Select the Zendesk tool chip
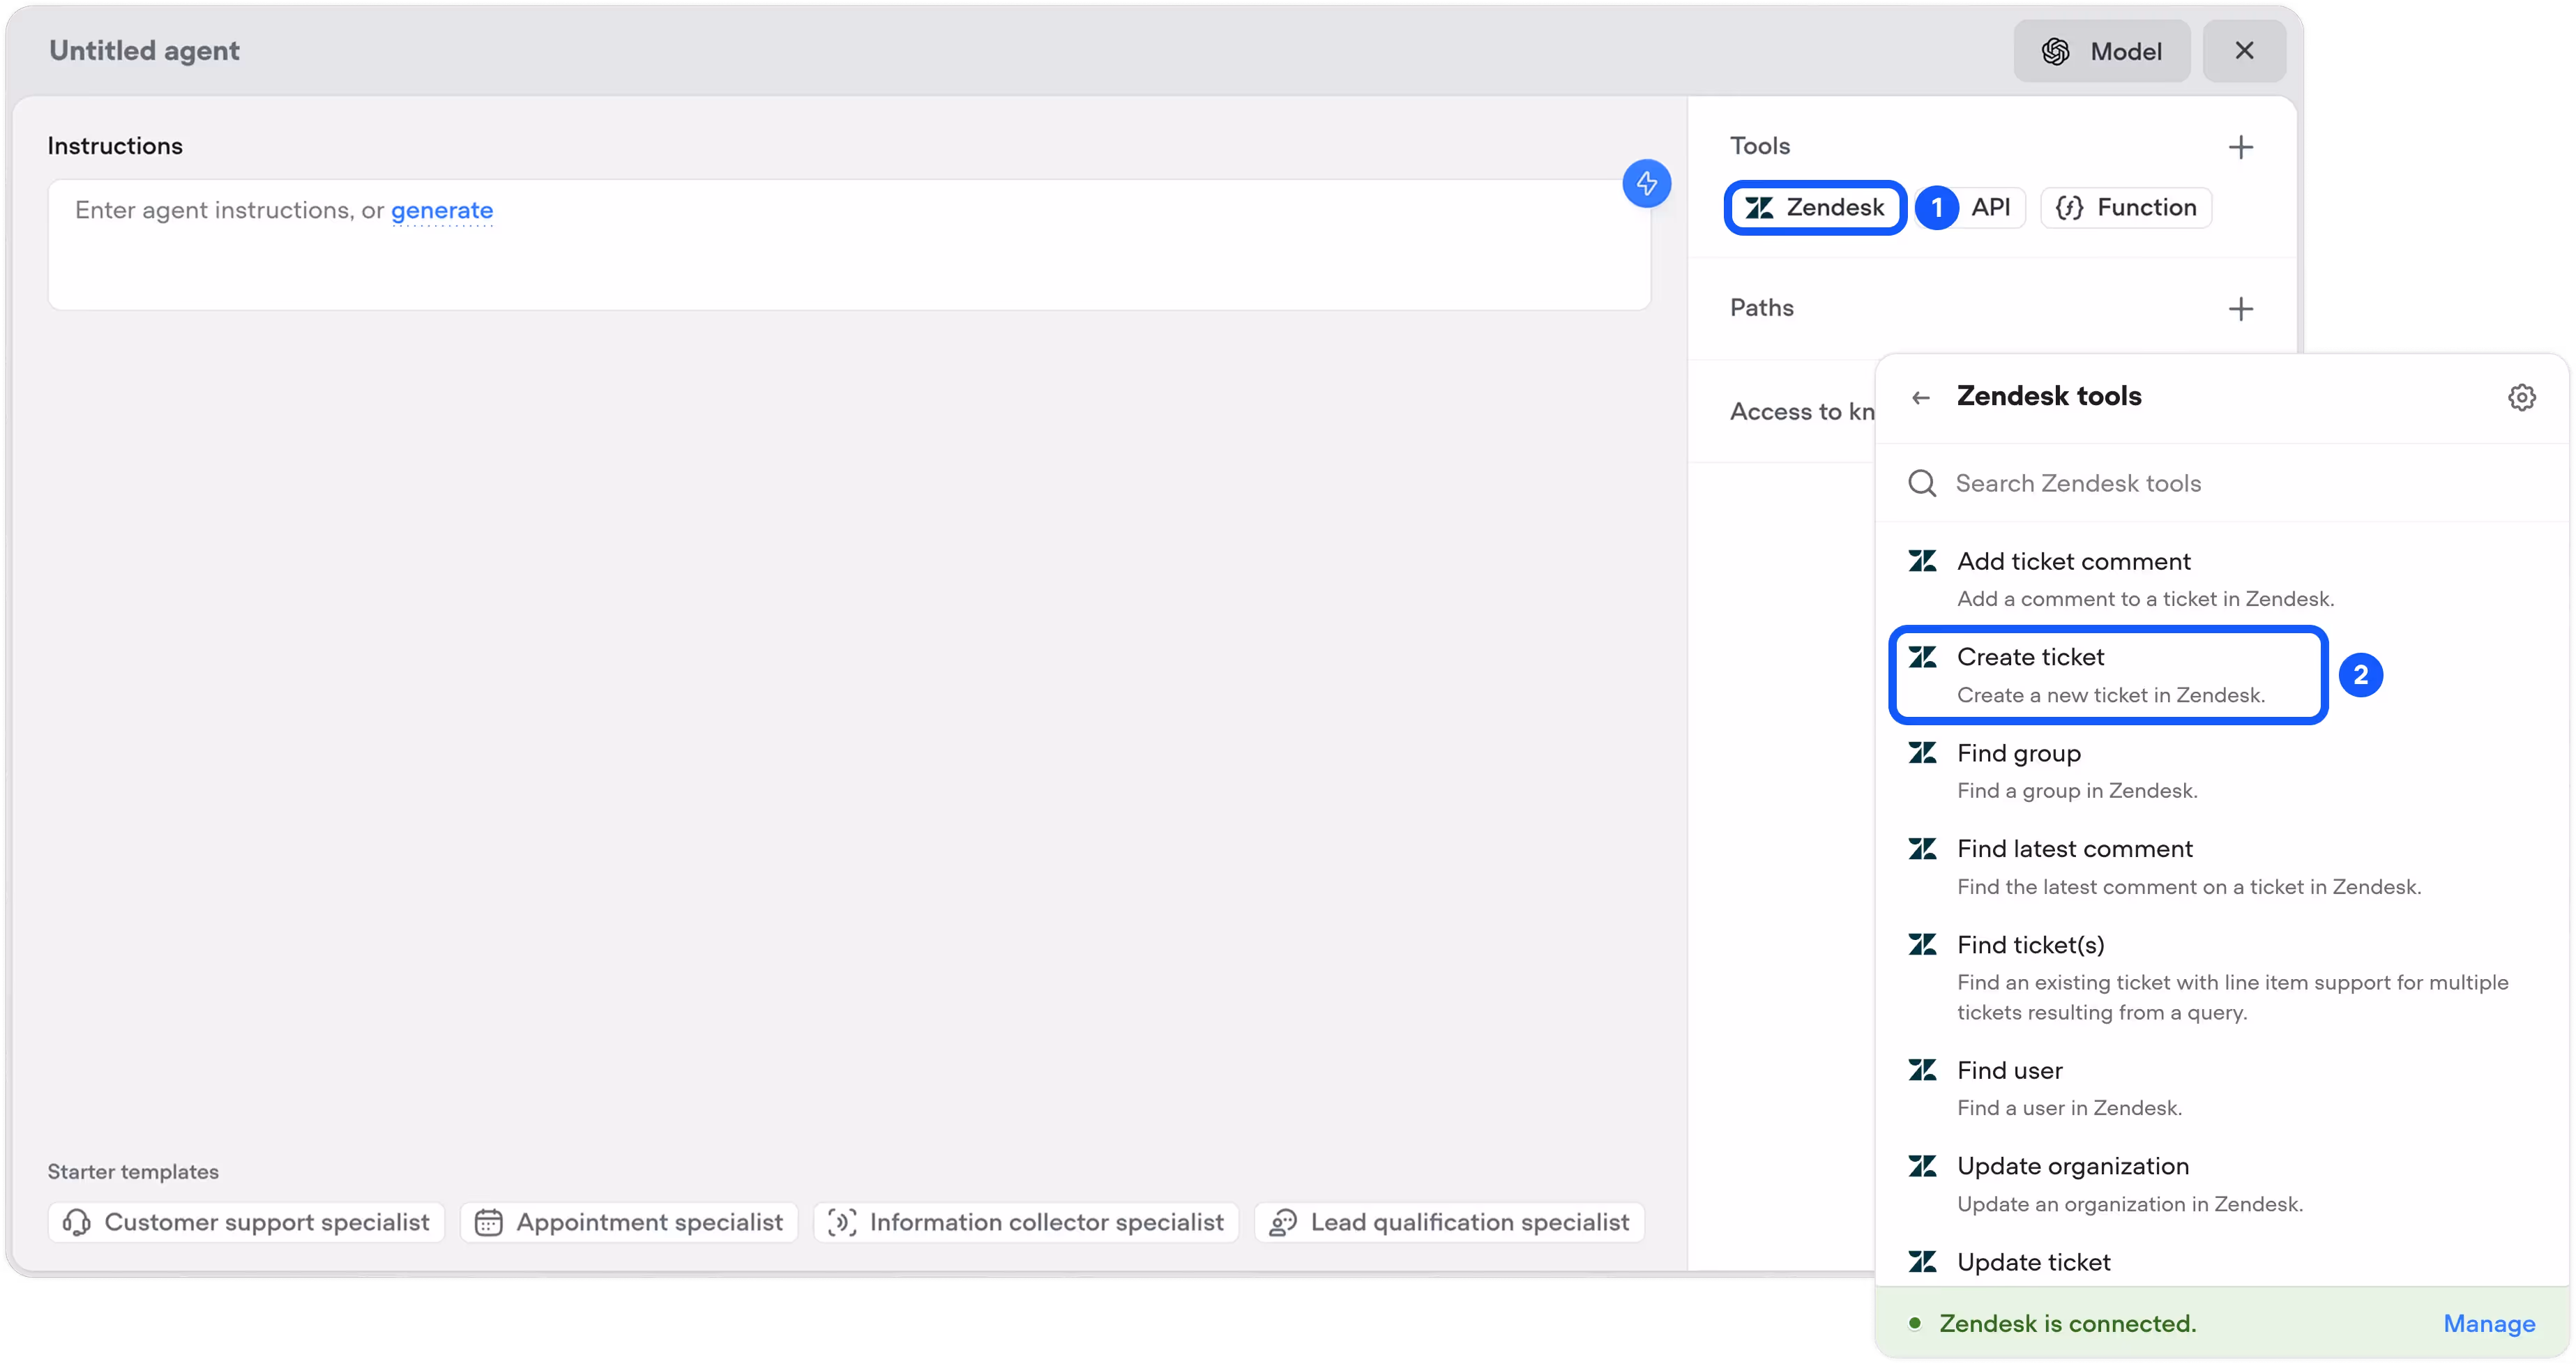 (x=1815, y=208)
